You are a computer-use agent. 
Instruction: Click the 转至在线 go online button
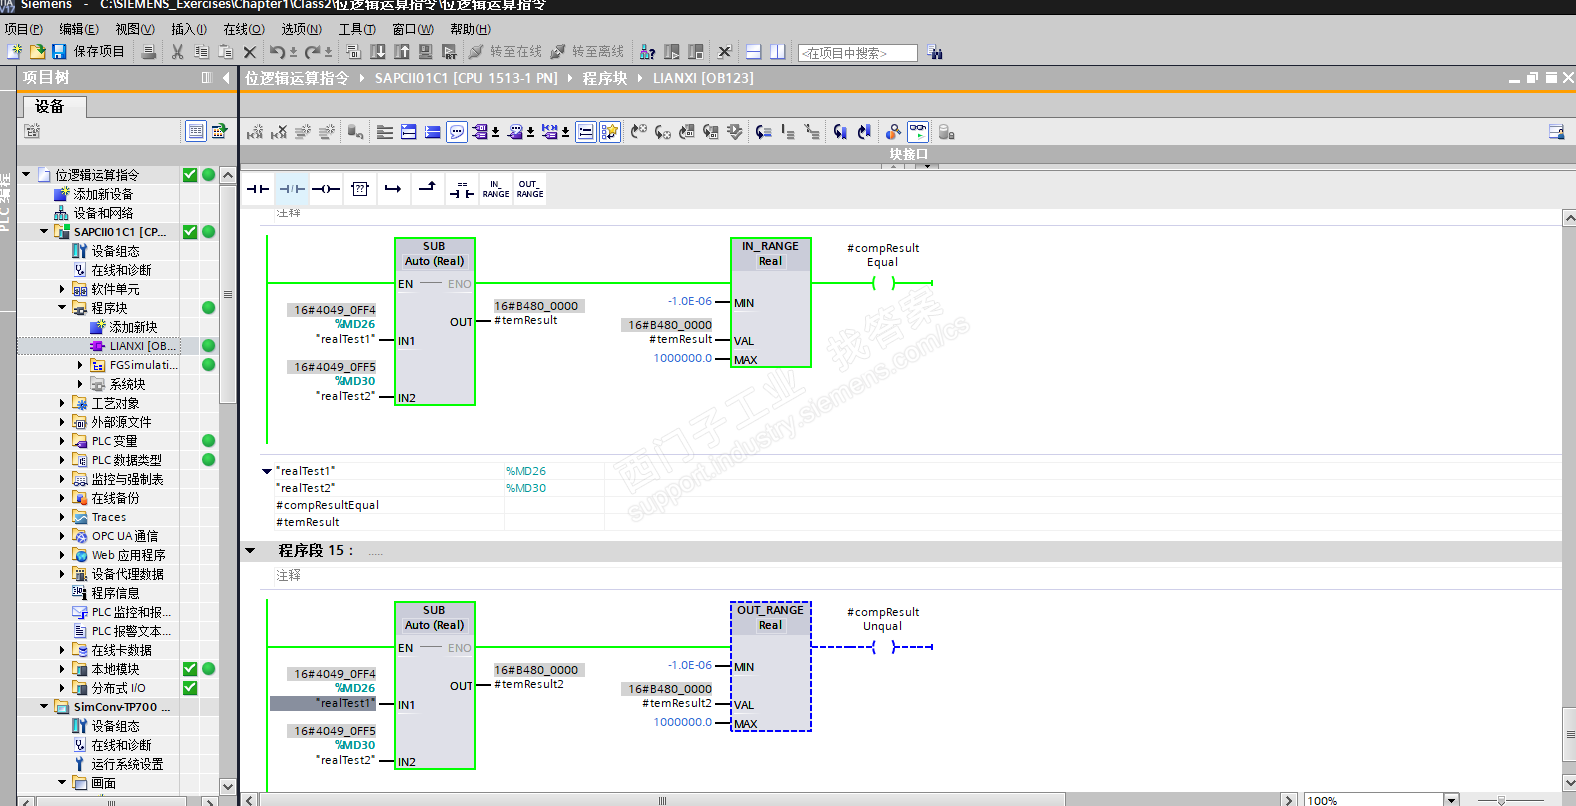coord(505,52)
